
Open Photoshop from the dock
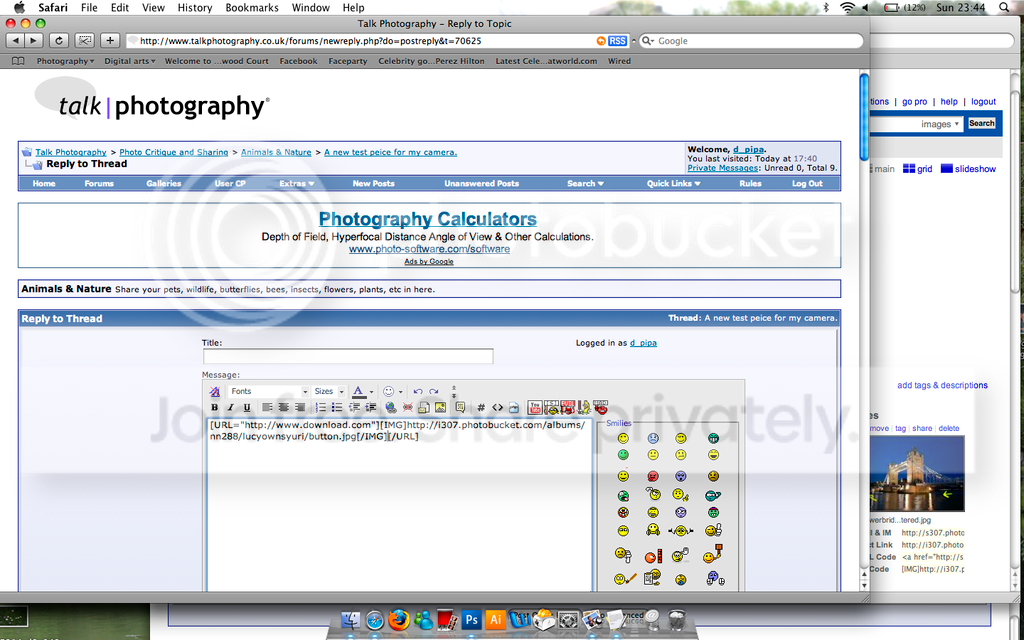pos(471,620)
